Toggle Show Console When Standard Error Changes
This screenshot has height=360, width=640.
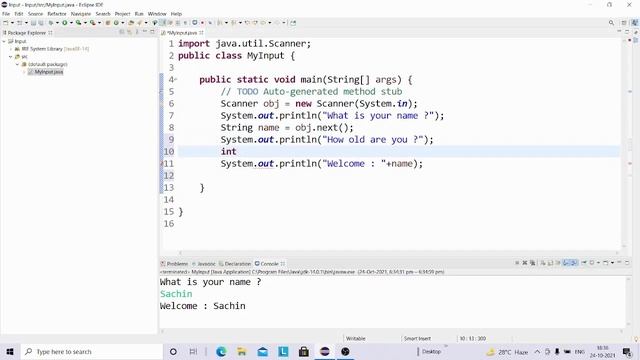(x=573, y=263)
